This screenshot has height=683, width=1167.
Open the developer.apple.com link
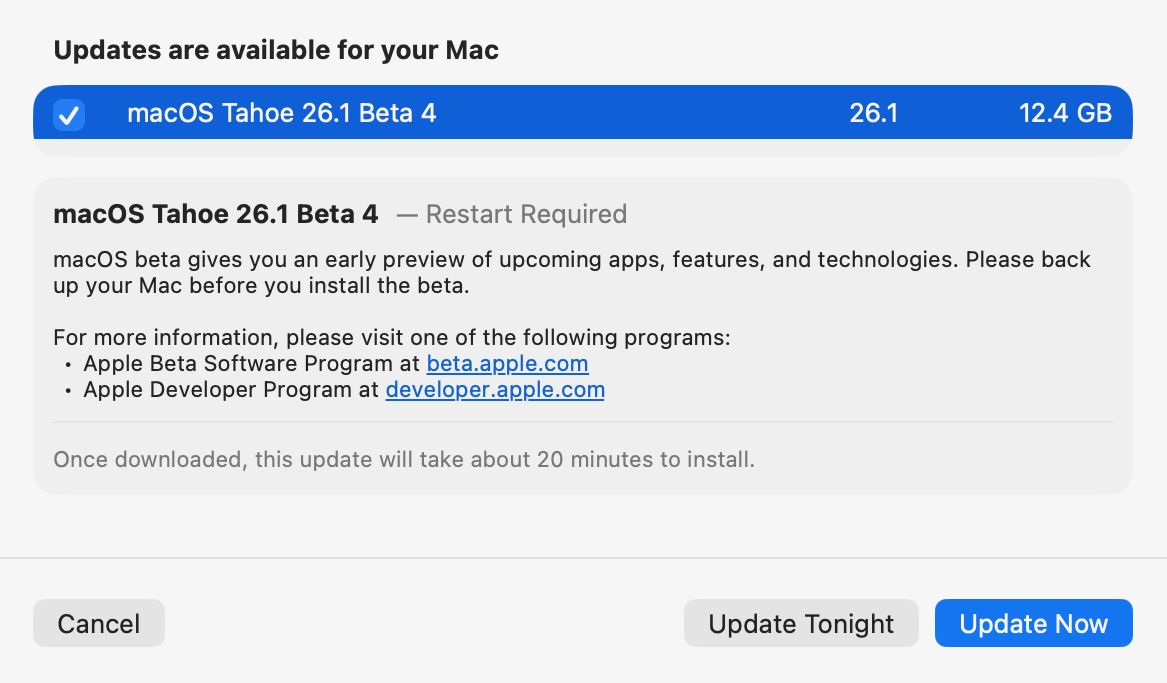(x=494, y=389)
